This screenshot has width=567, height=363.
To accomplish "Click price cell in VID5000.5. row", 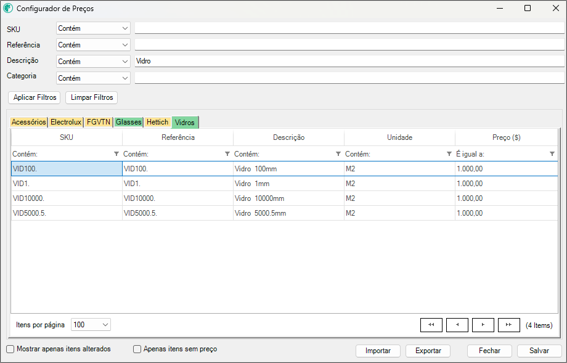I will click(506, 213).
